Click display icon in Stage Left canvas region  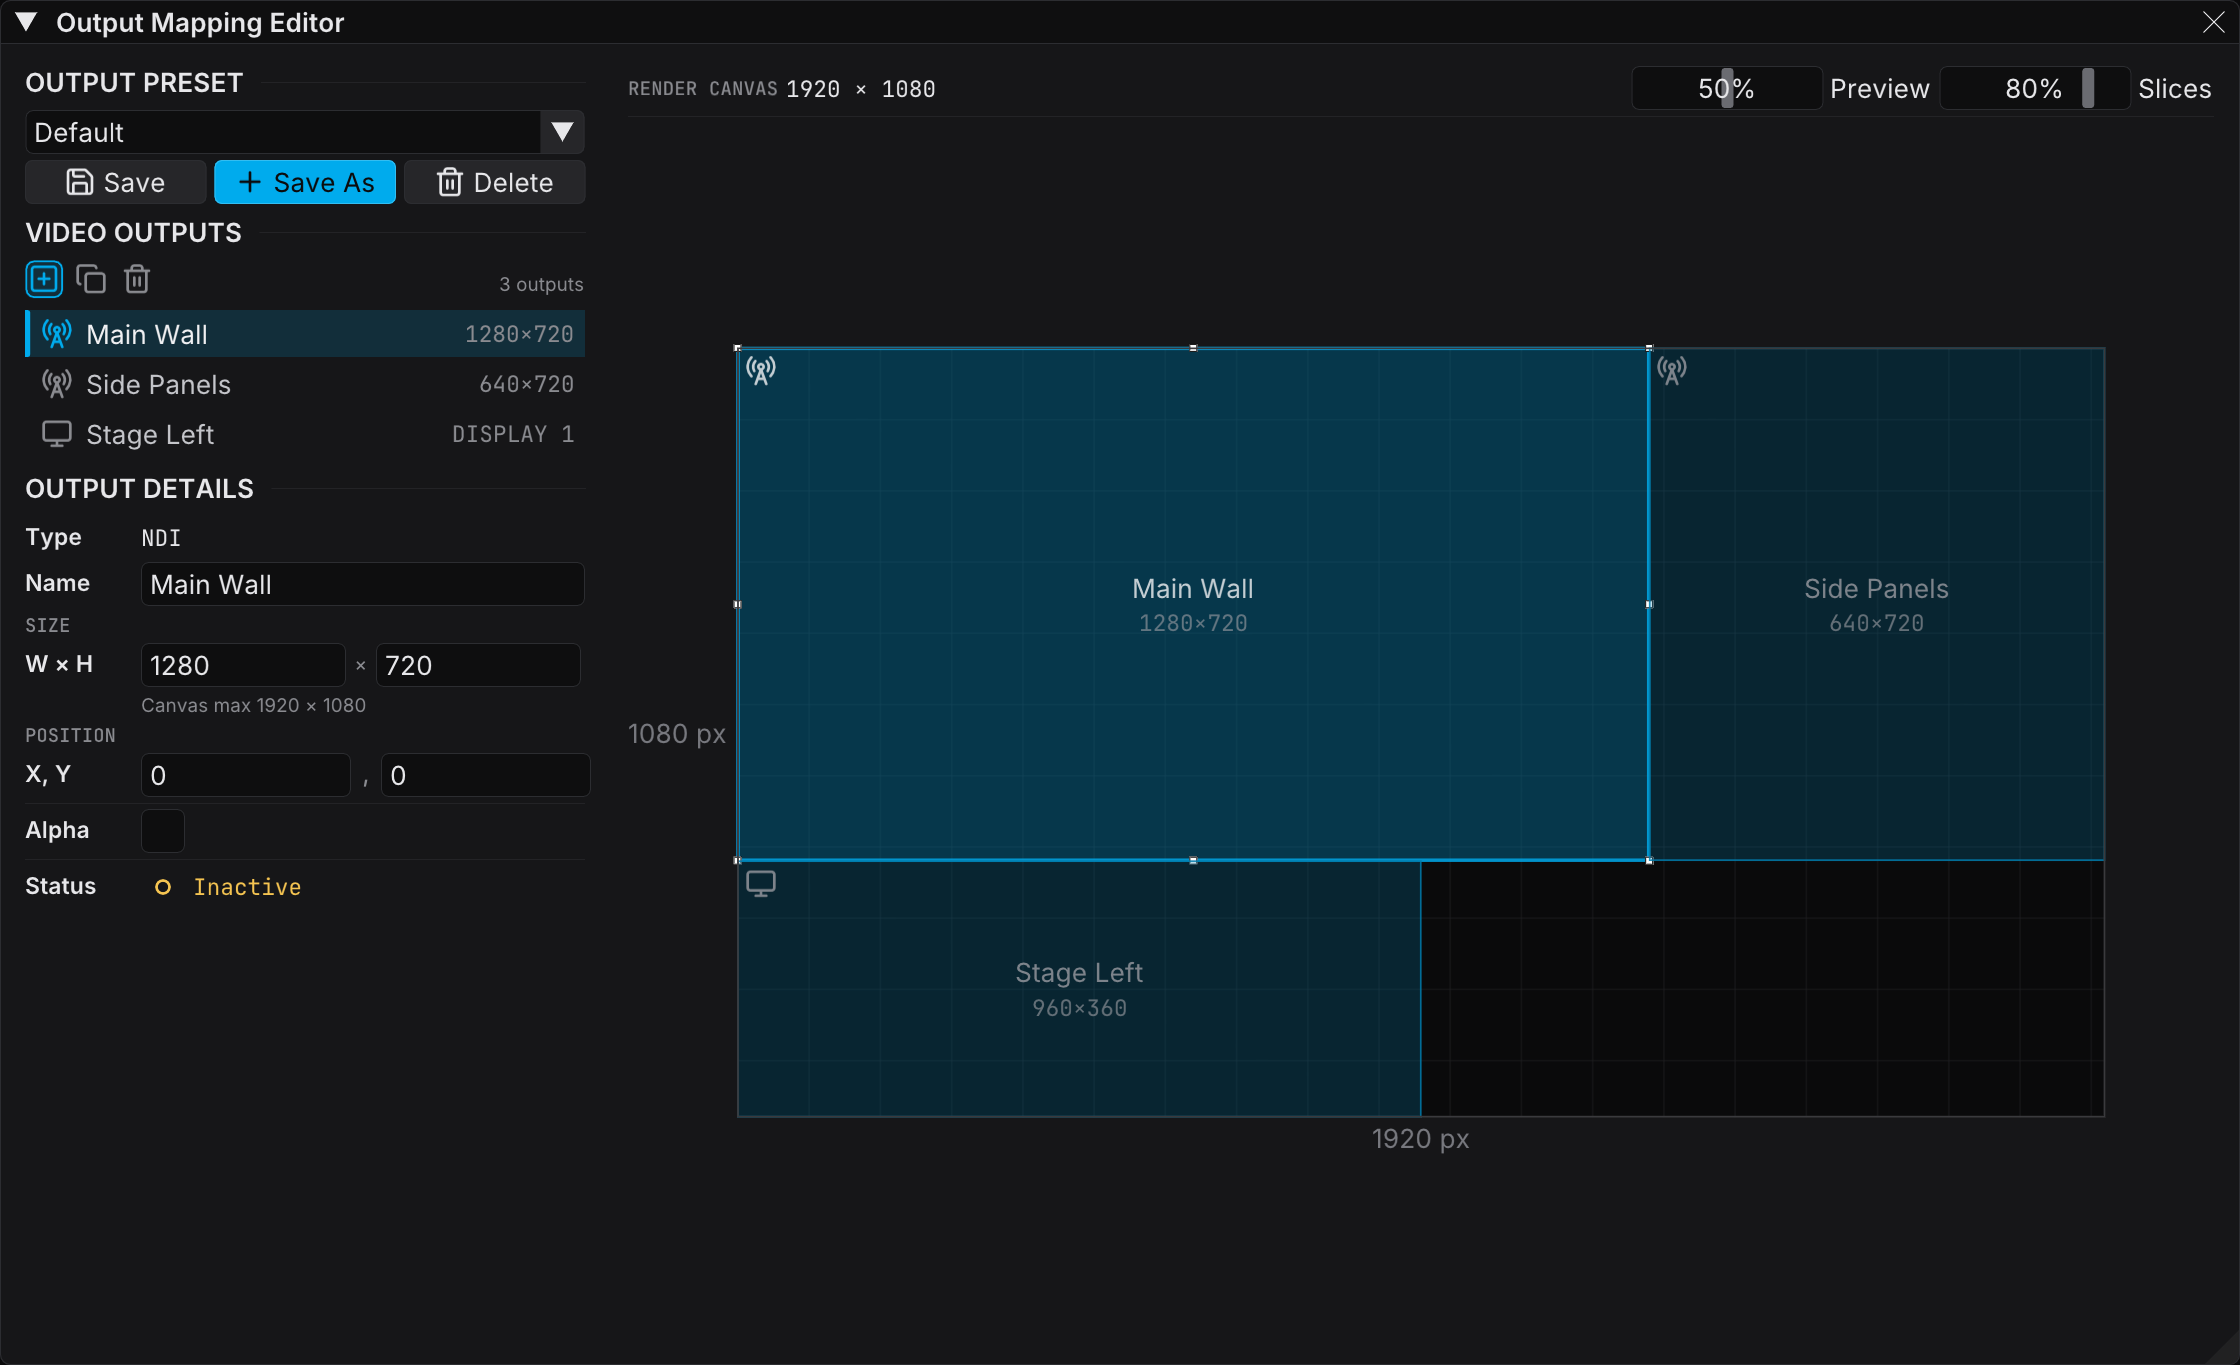[761, 884]
